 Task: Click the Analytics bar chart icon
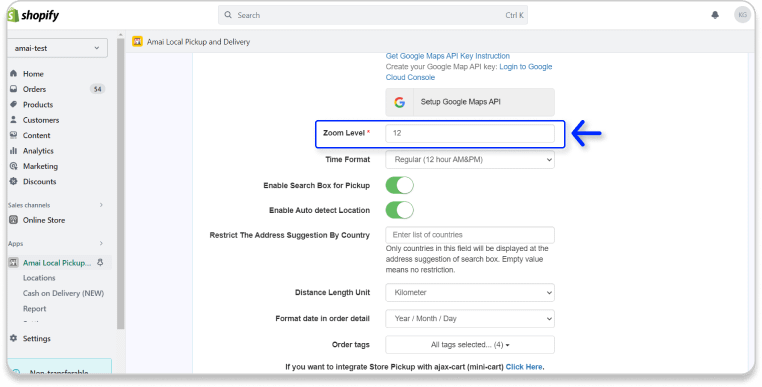(x=14, y=151)
